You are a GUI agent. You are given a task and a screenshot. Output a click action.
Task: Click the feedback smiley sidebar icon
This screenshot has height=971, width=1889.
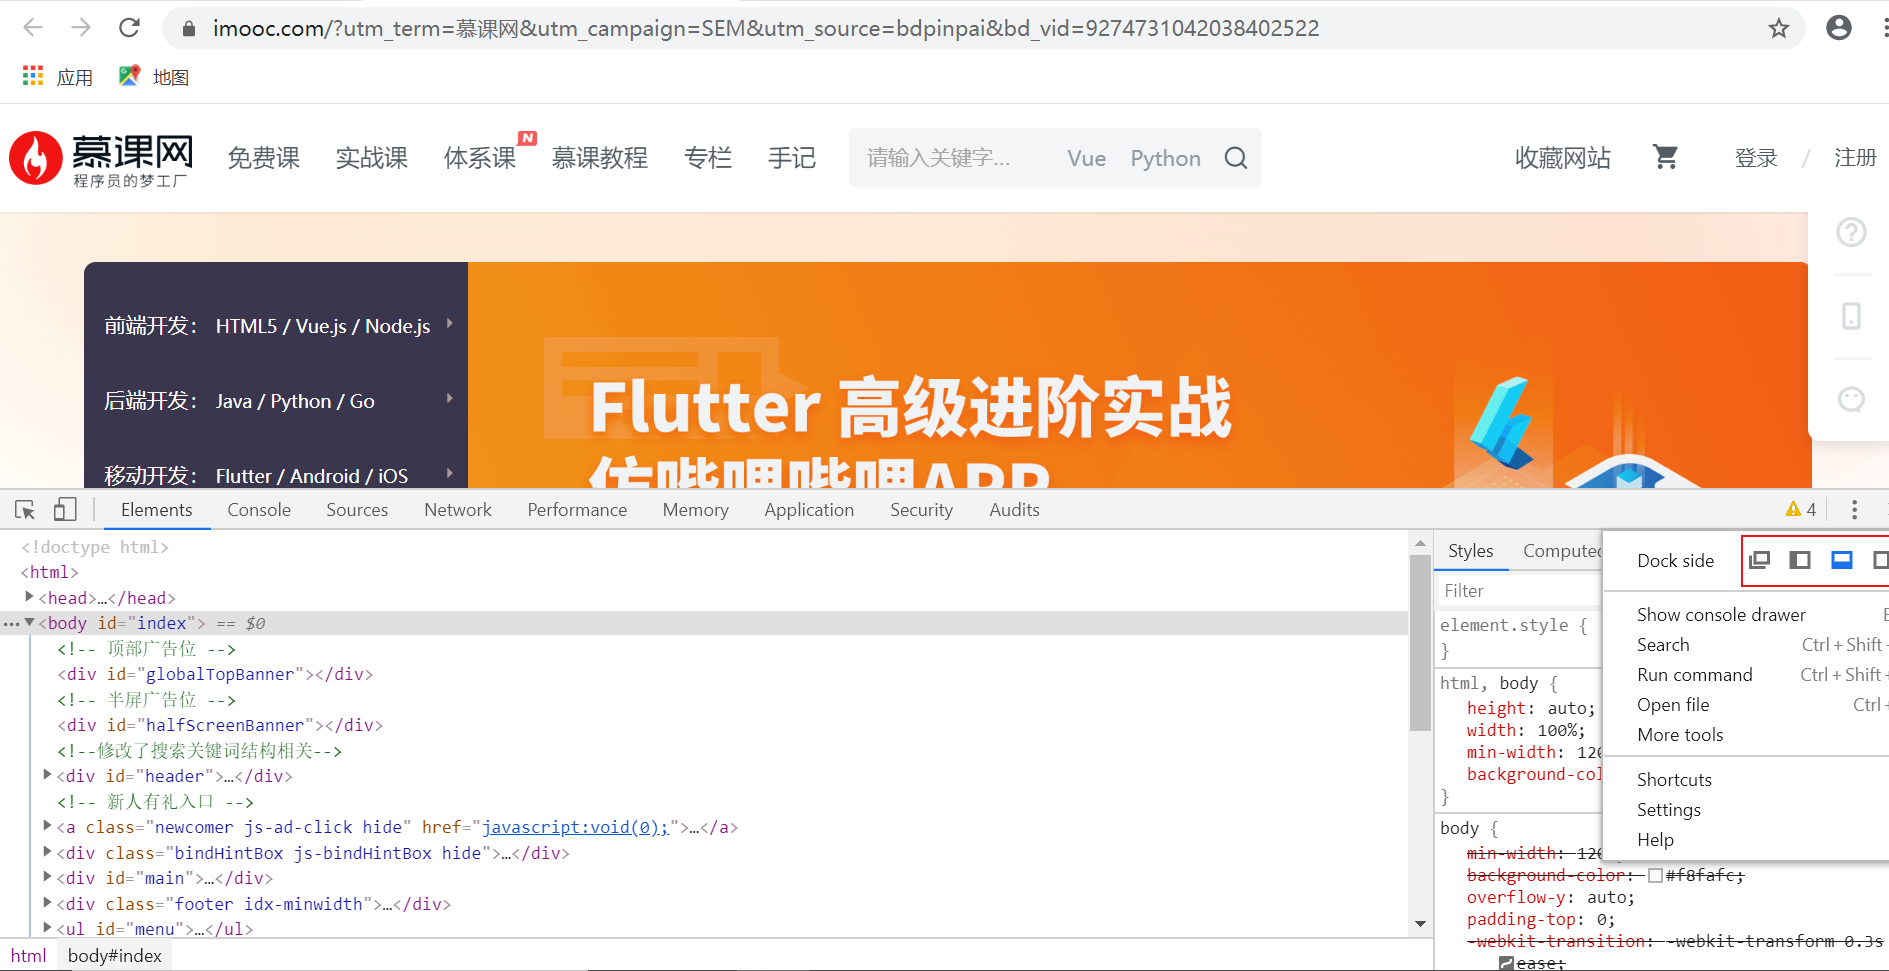click(1851, 400)
